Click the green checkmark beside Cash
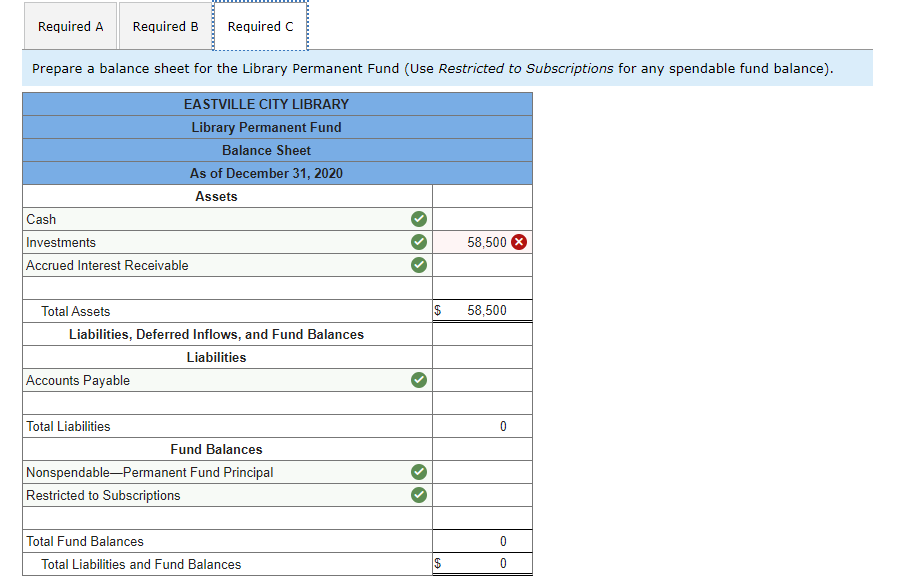 tap(418, 218)
